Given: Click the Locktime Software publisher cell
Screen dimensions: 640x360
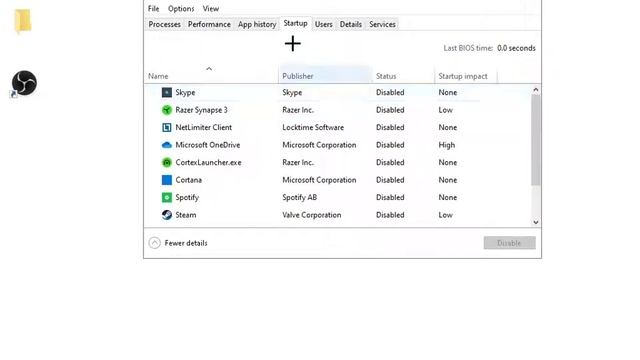Looking at the screenshot, I should click(x=313, y=128).
